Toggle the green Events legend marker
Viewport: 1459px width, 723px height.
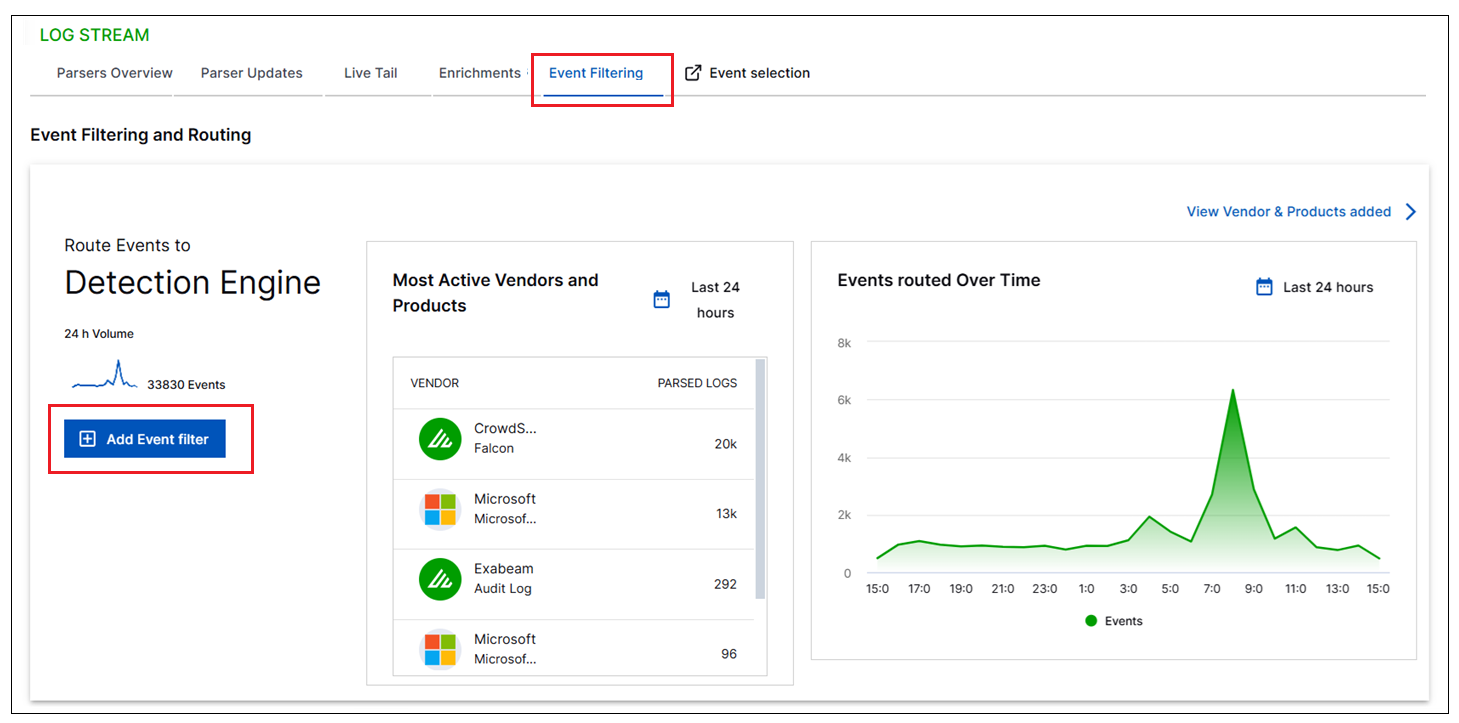(x=1091, y=621)
